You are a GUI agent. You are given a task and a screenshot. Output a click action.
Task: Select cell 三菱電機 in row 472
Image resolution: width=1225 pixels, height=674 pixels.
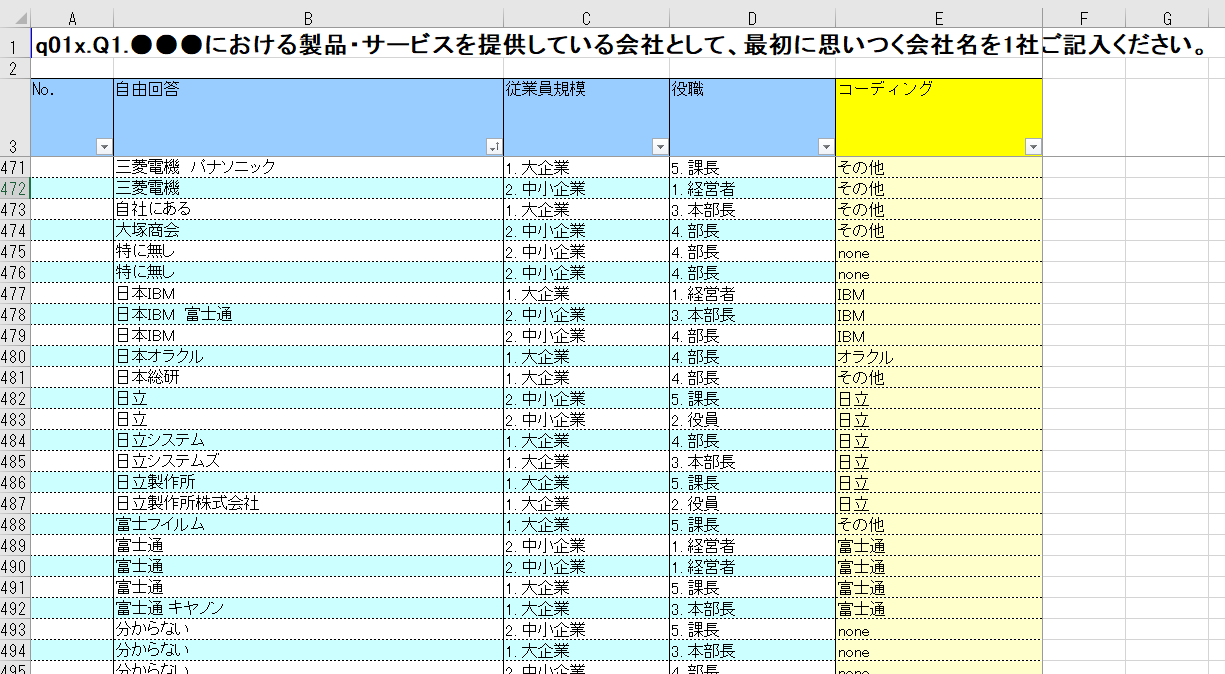click(x=308, y=188)
